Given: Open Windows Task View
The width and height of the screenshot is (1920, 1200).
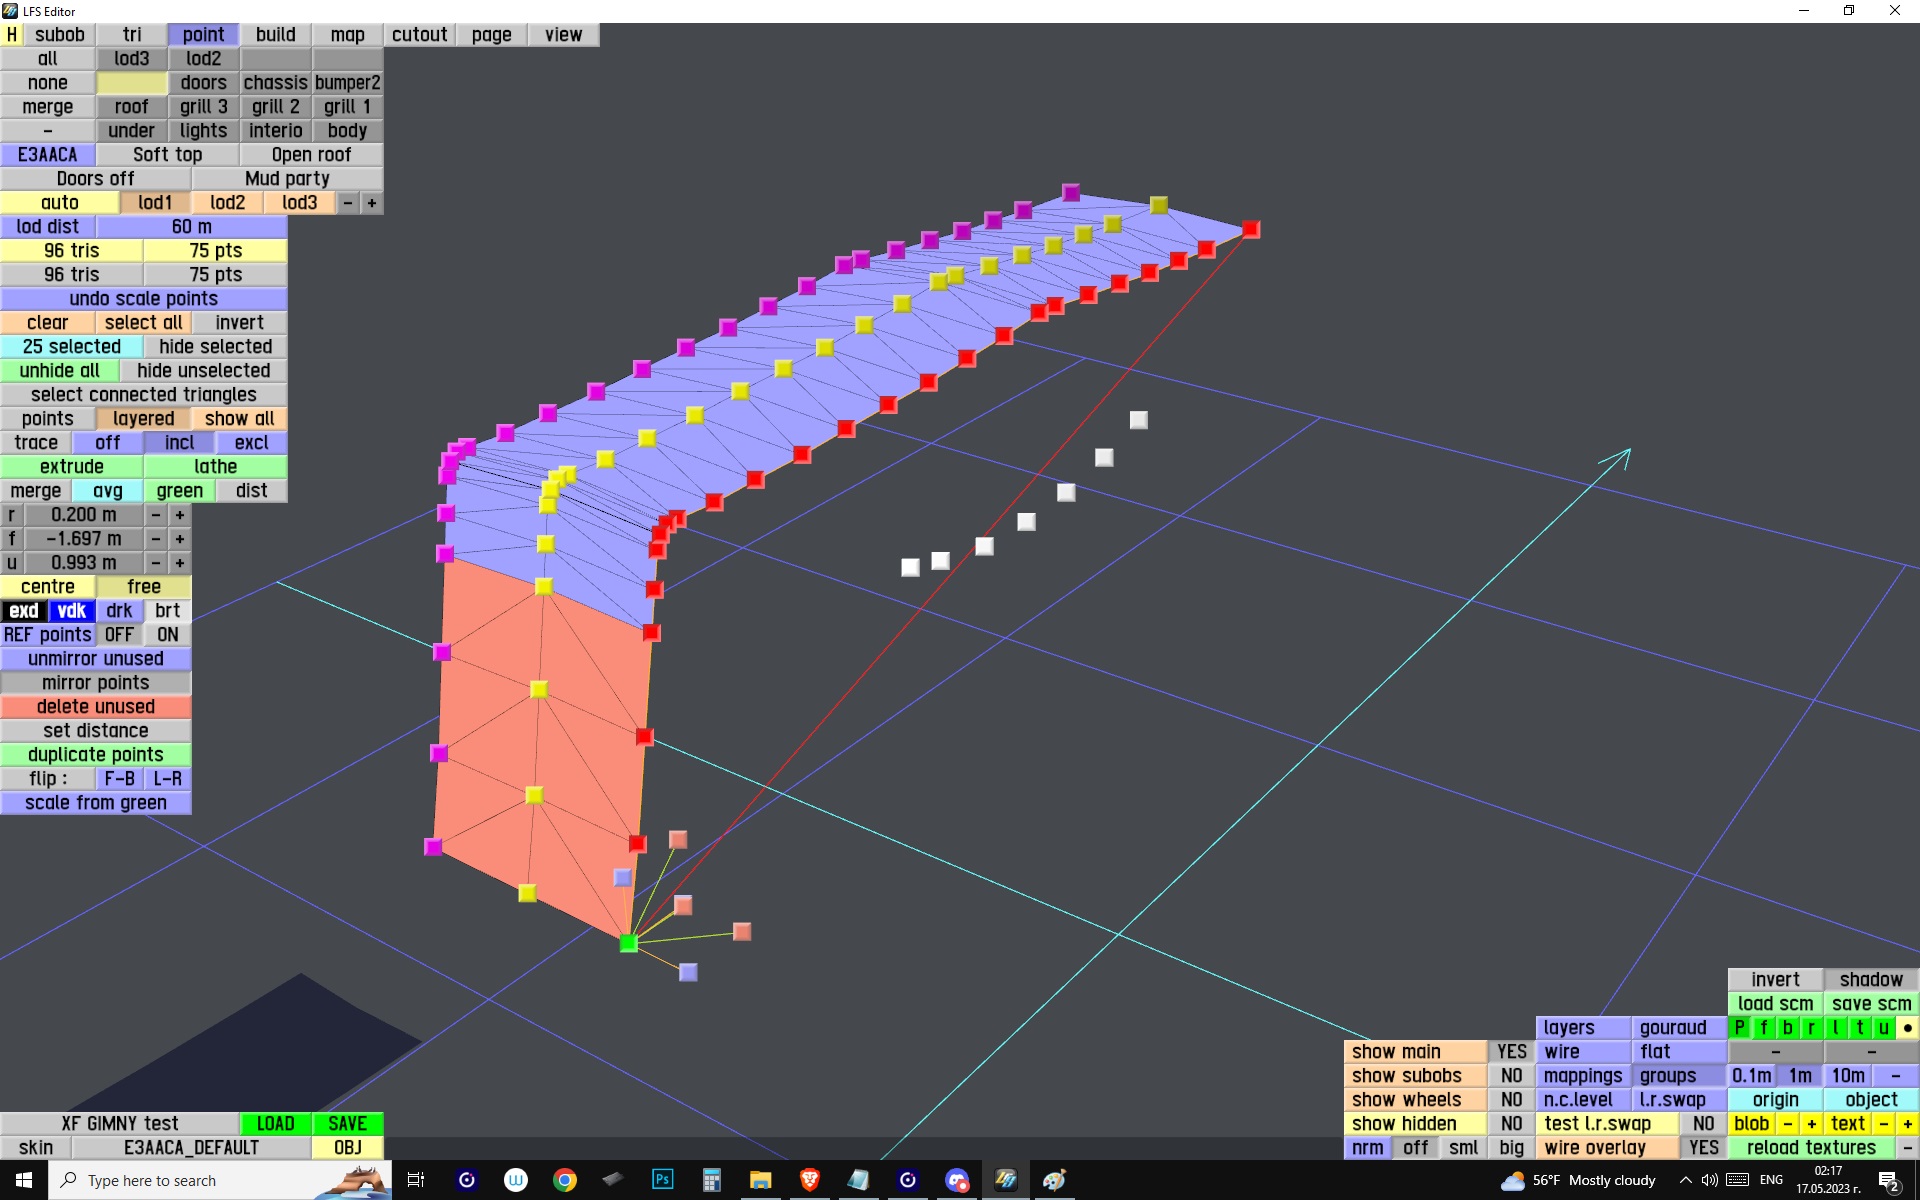Looking at the screenshot, I should point(416,1180).
